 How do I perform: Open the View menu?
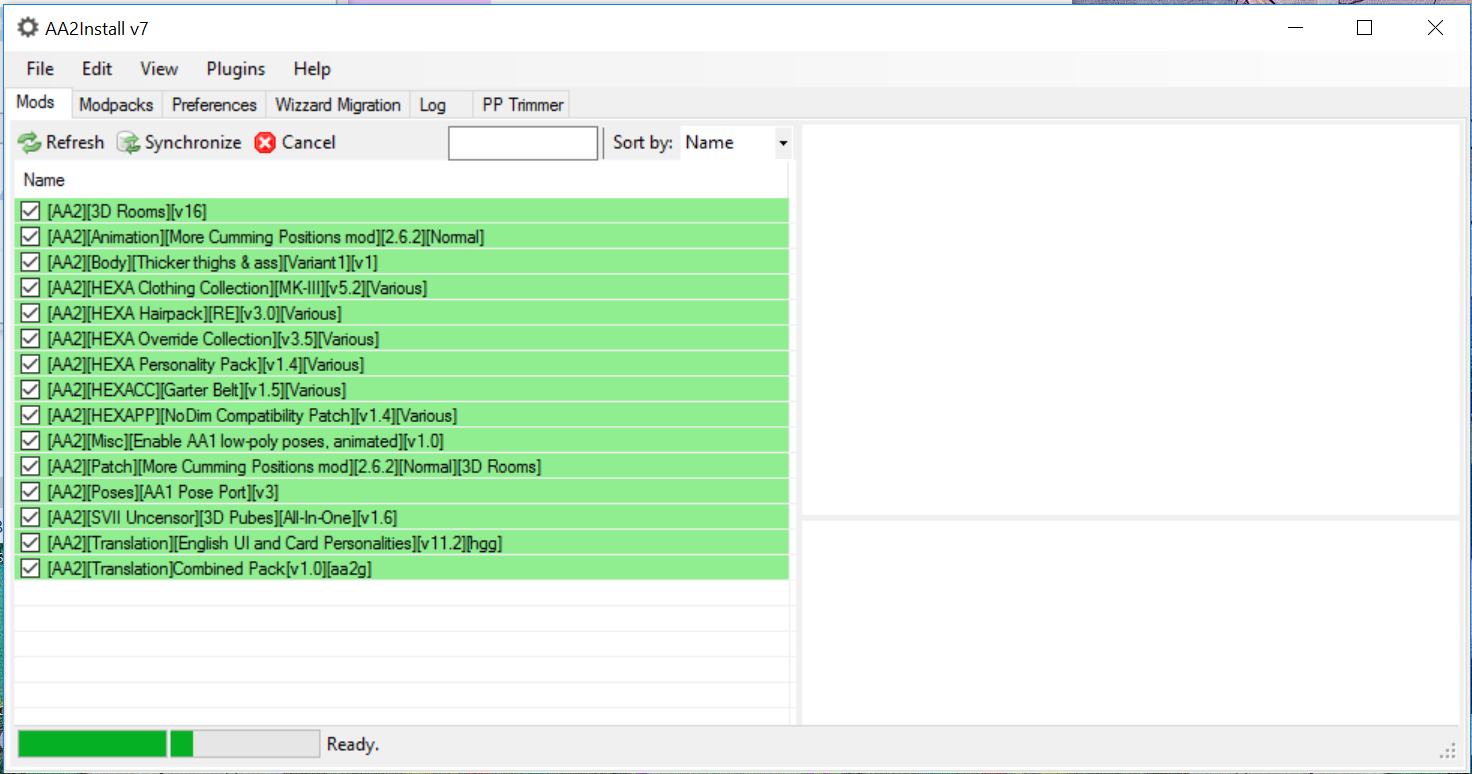[x=159, y=69]
